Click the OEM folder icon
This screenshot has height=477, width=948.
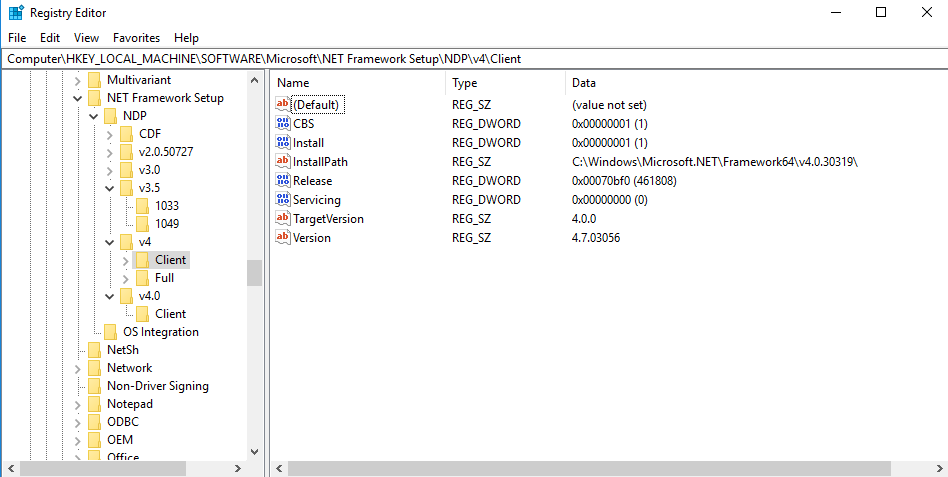coord(94,440)
